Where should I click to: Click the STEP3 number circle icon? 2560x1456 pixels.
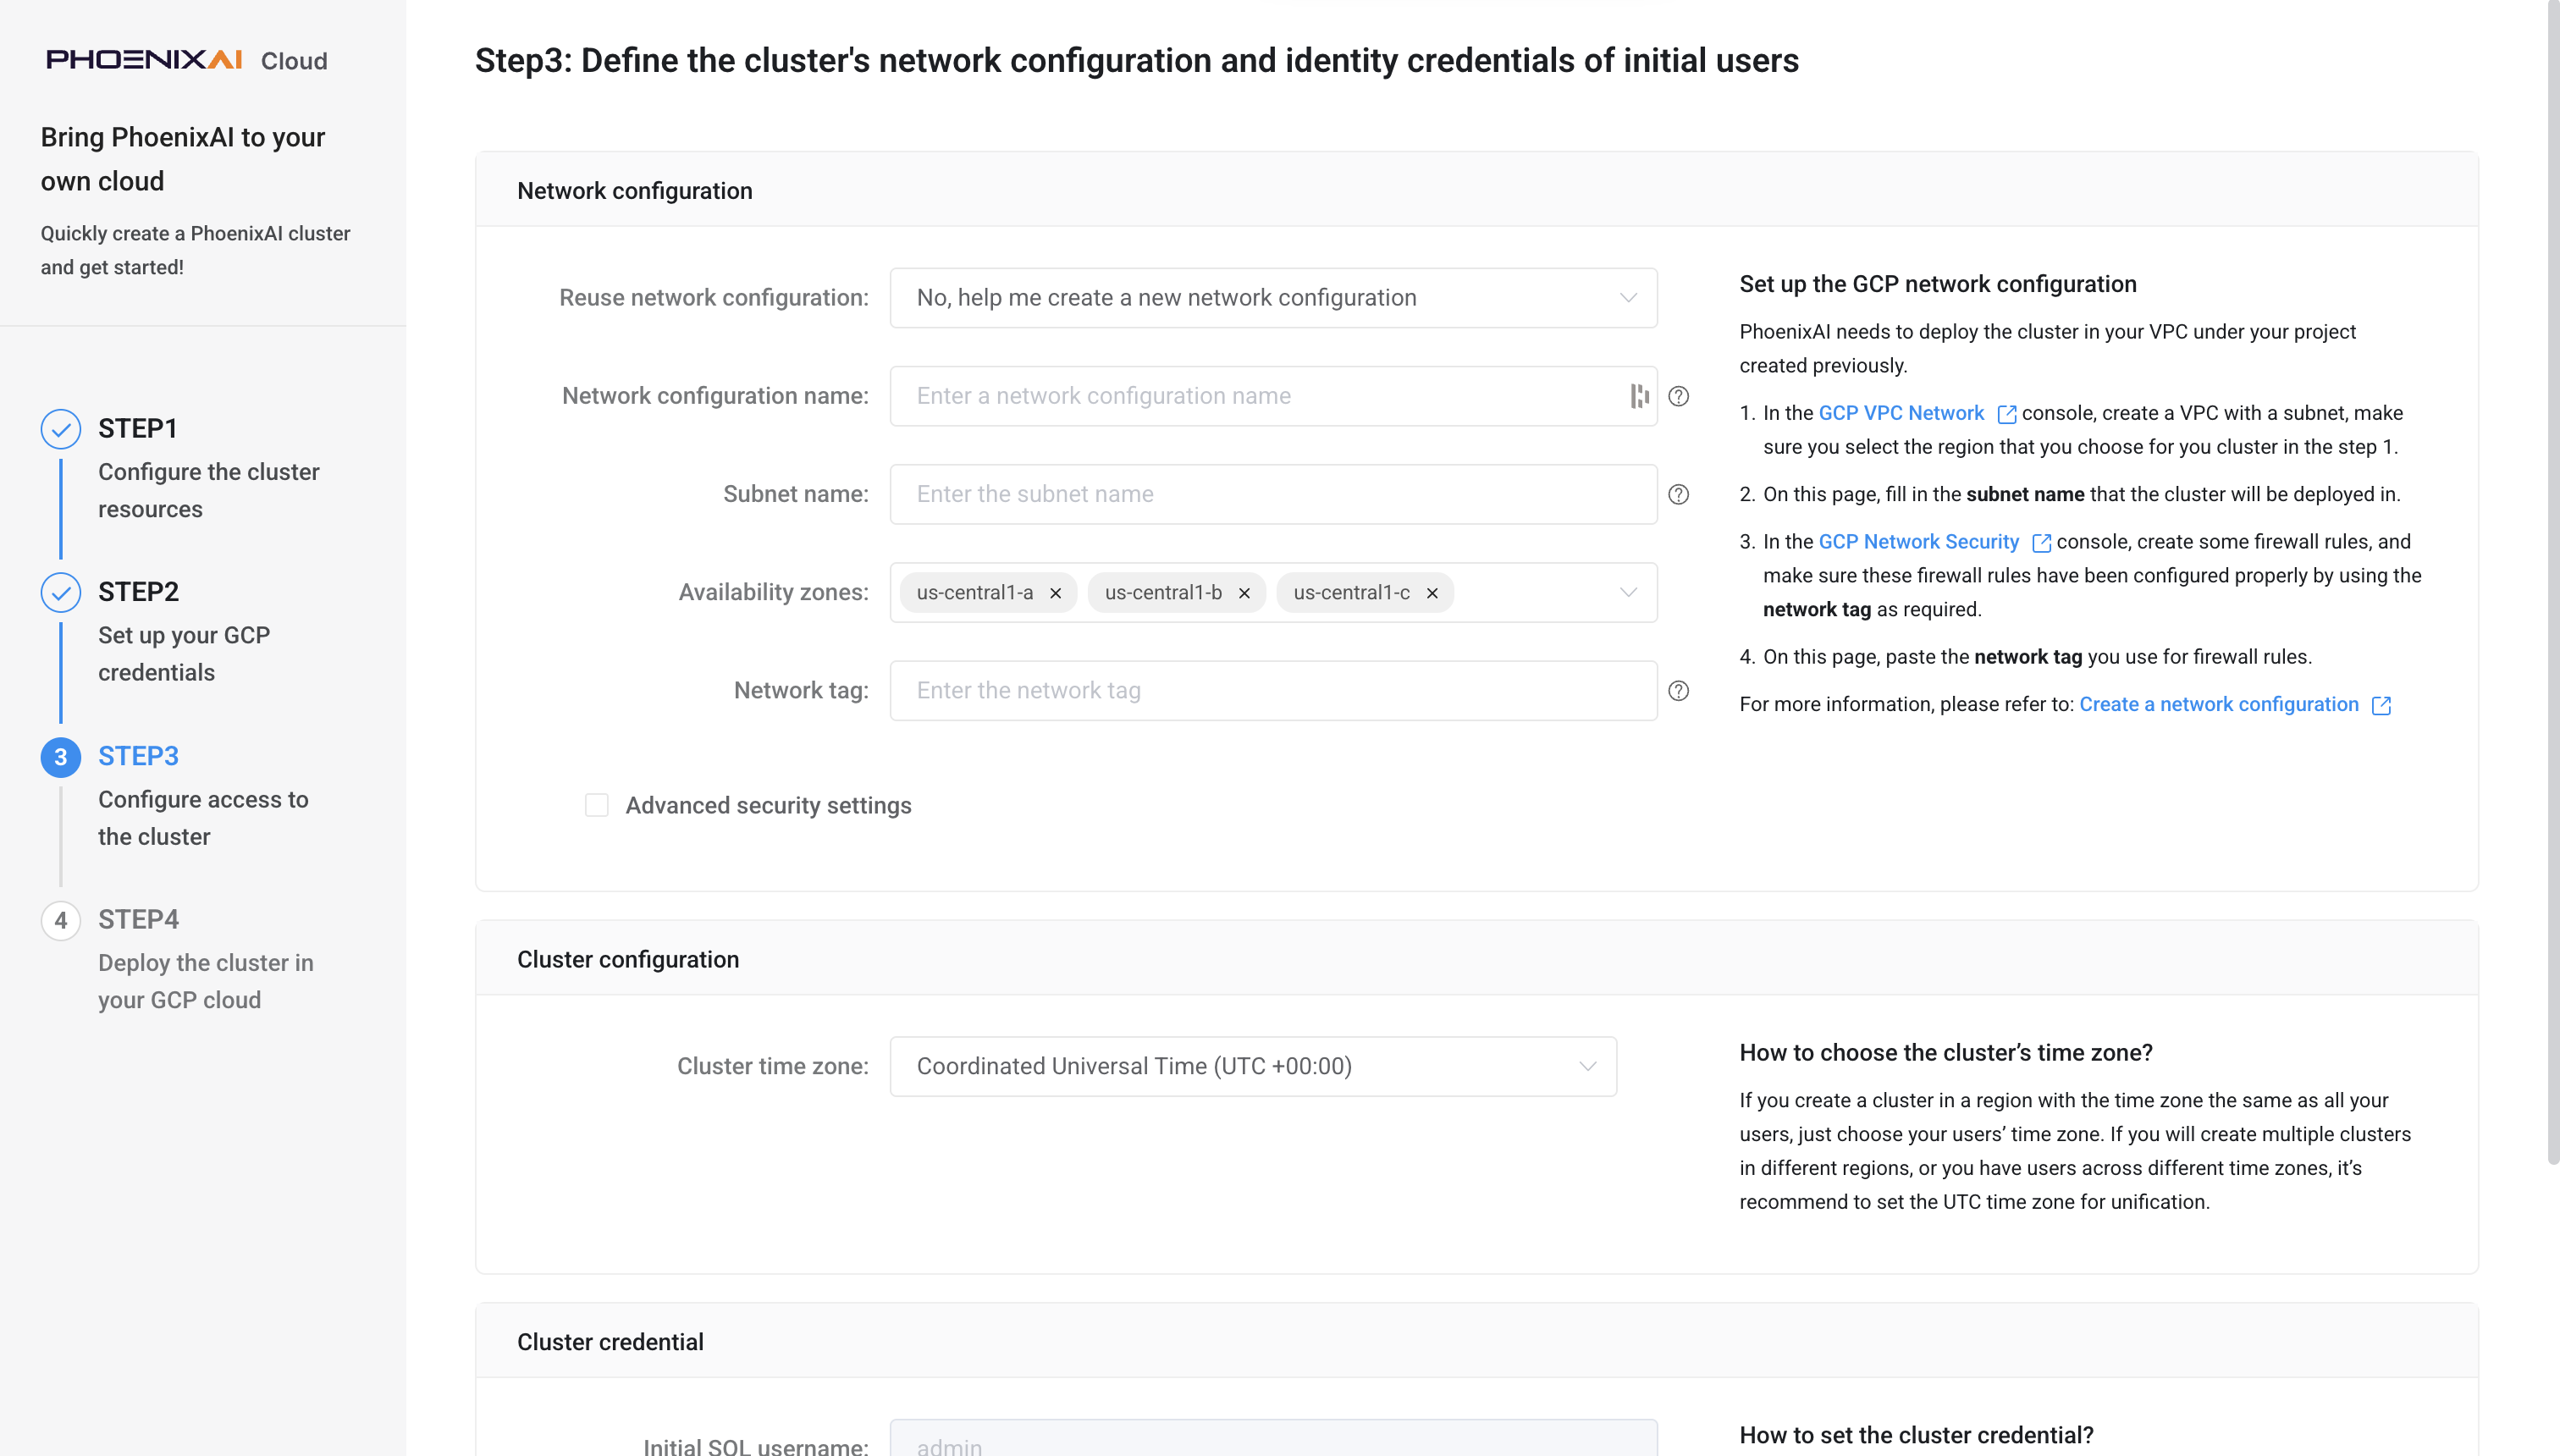point(61,757)
